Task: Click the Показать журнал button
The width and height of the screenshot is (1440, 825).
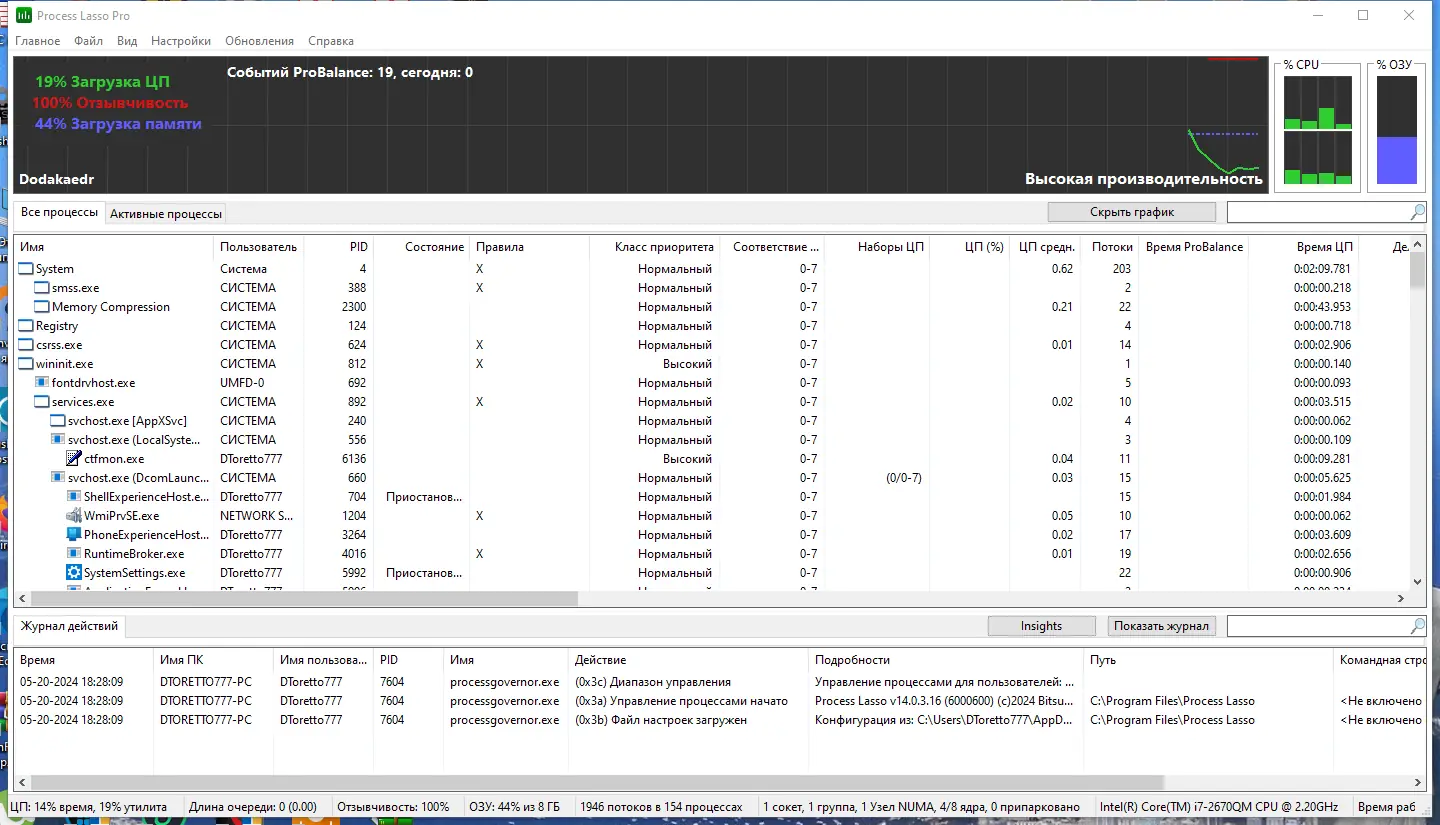Action: (x=1161, y=625)
